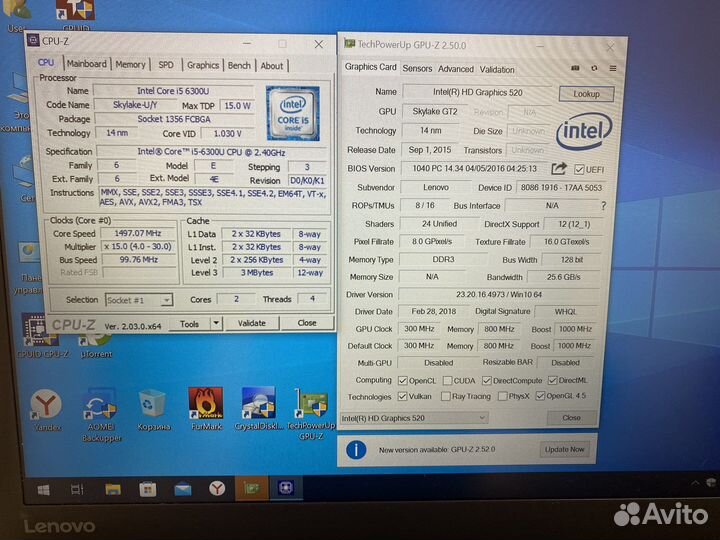Switch to GPU-Z taskbar button
This screenshot has height=540, width=720.
[x=251, y=489]
